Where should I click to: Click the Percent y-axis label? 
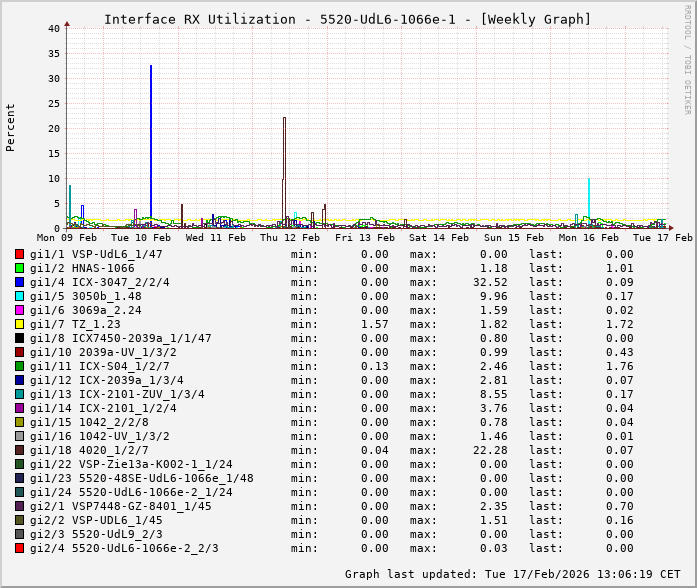point(10,128)
